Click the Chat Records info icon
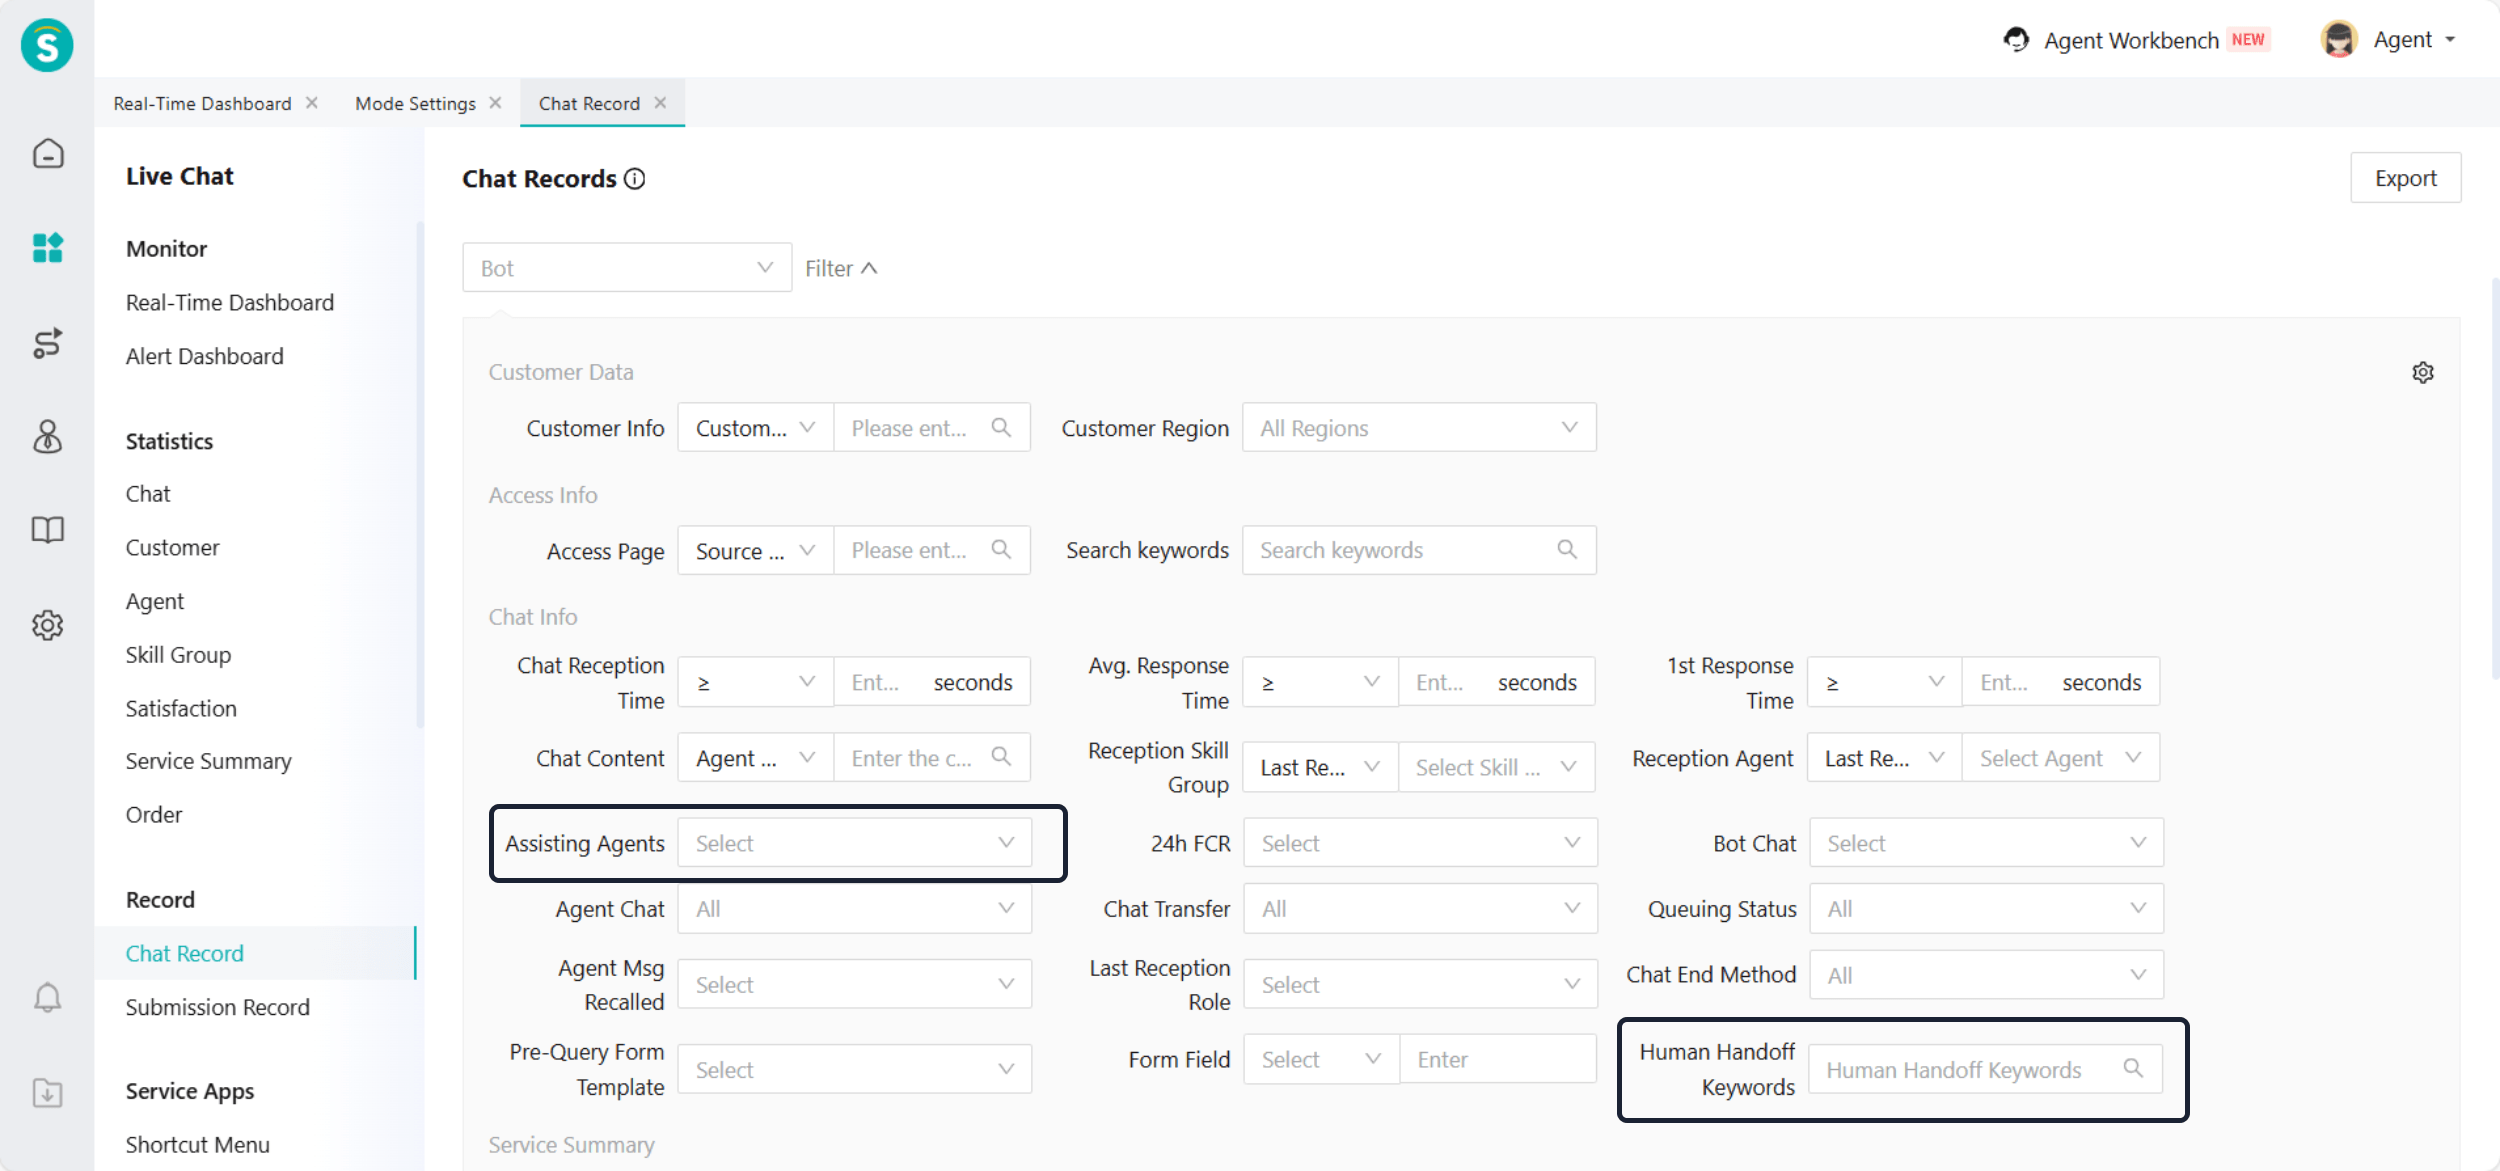The height and width of the screenshot is (1171, 2500). tap(635, 179)
